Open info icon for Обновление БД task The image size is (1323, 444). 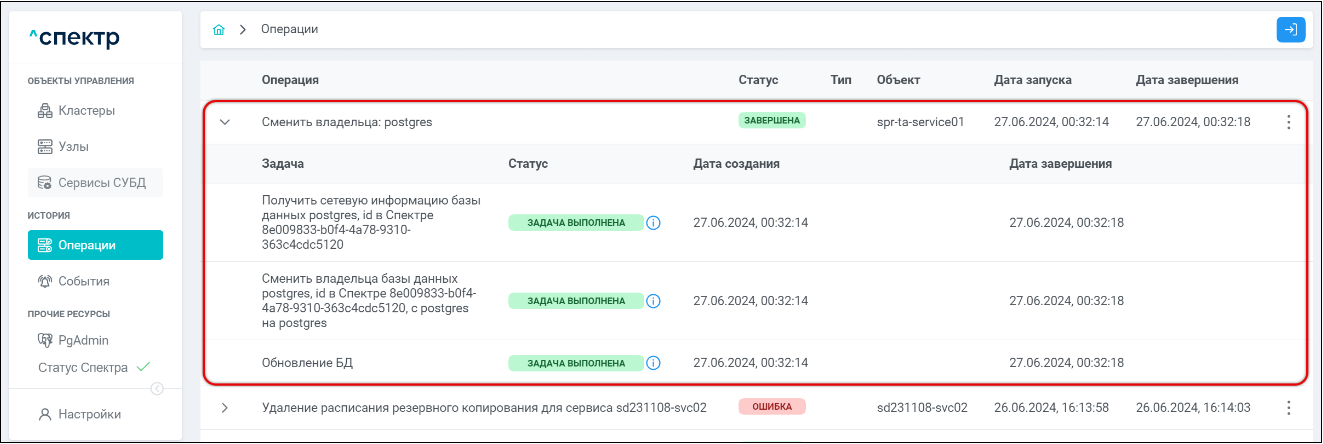pos(654,363)
